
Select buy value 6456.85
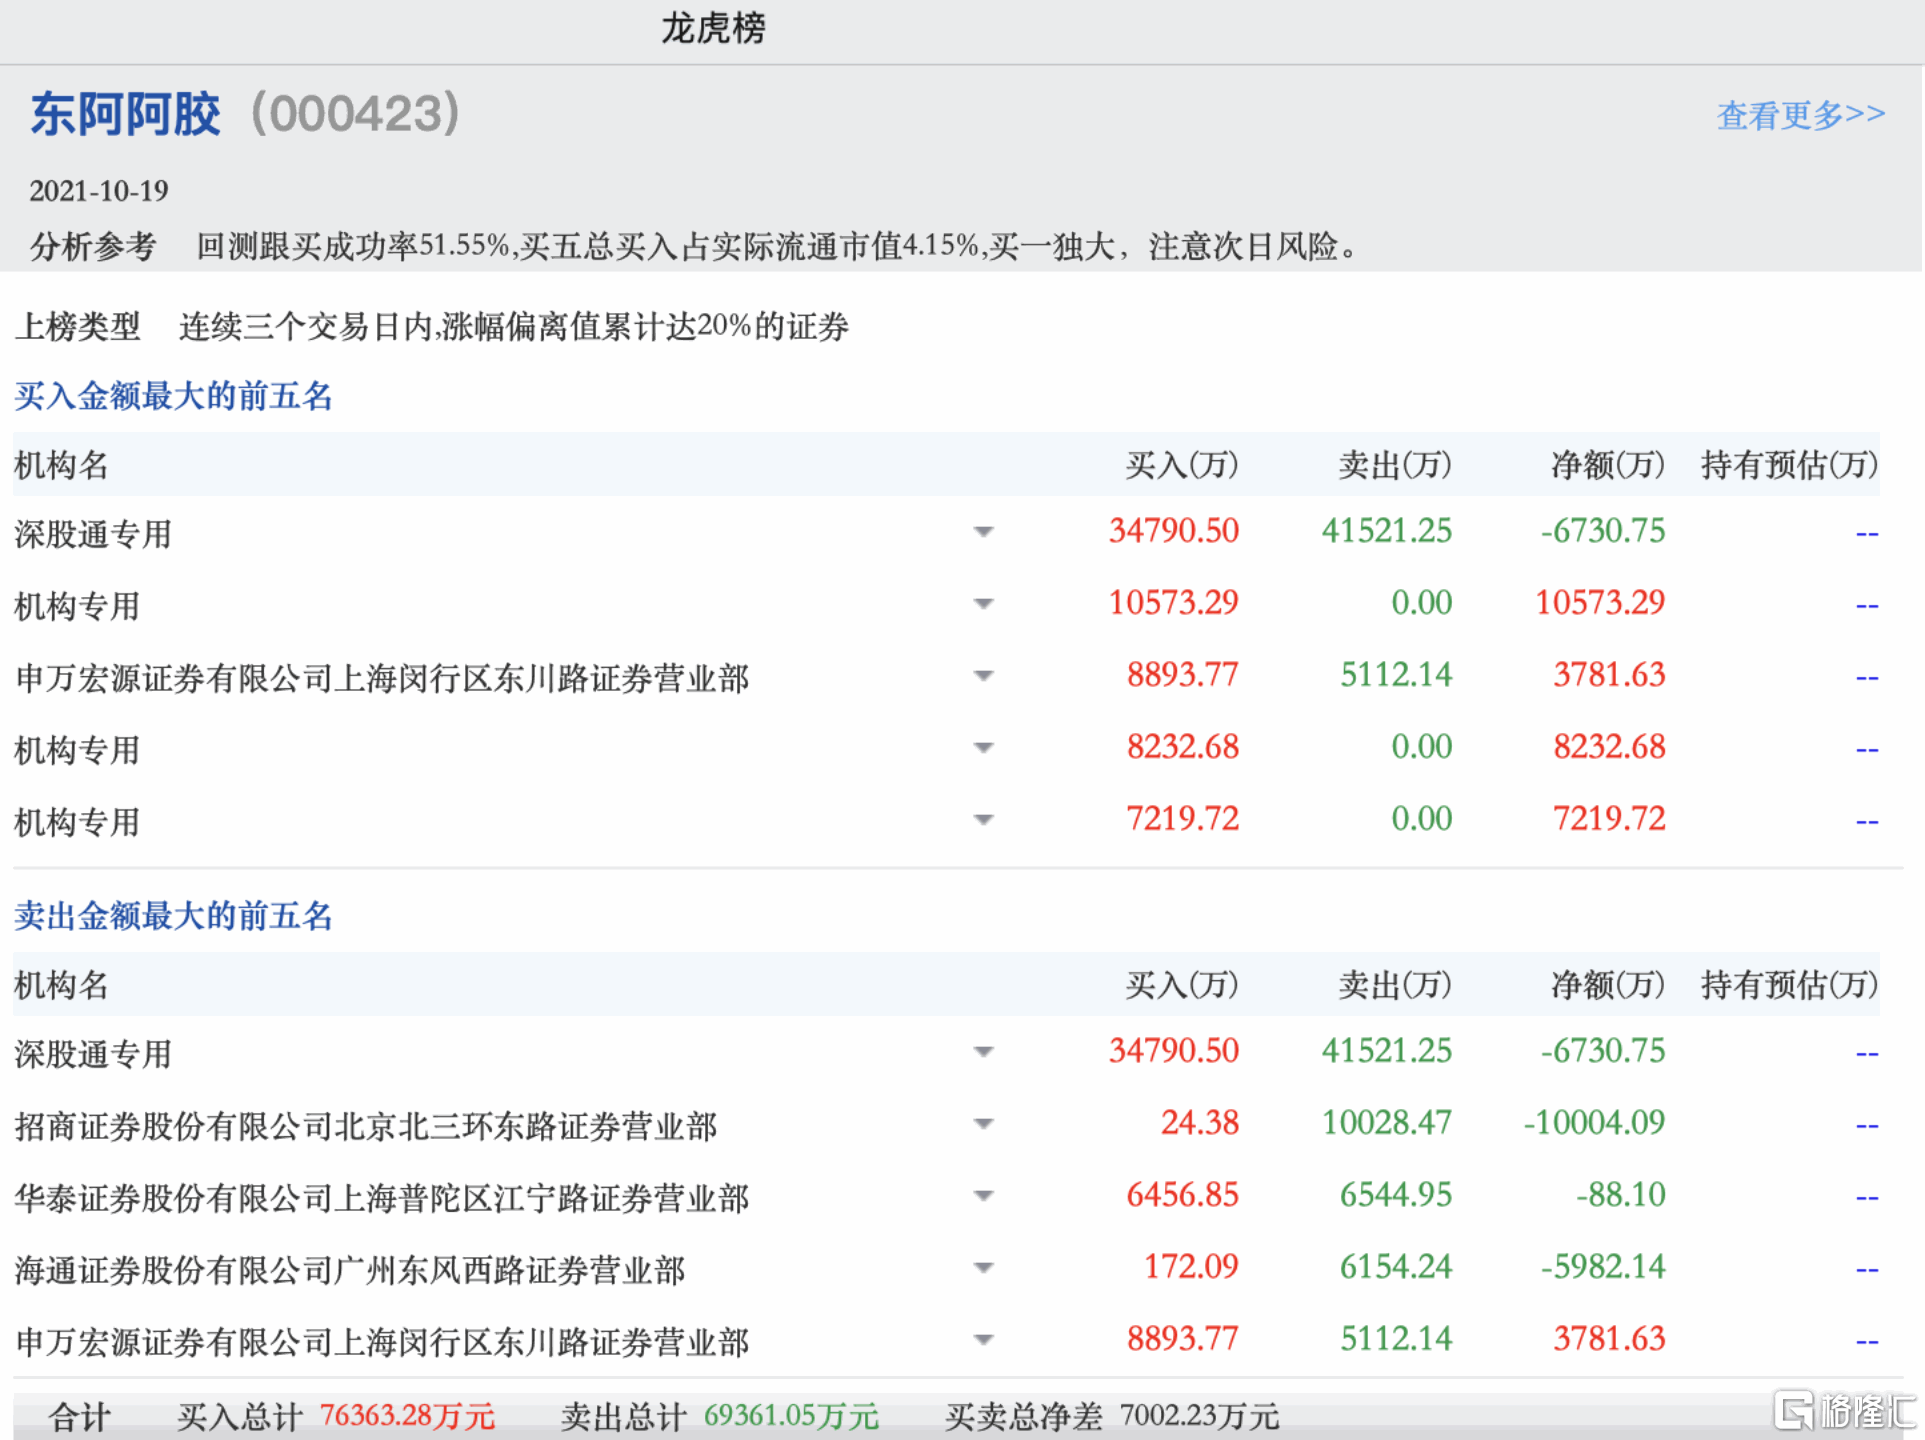(x=1183, y=1195)
